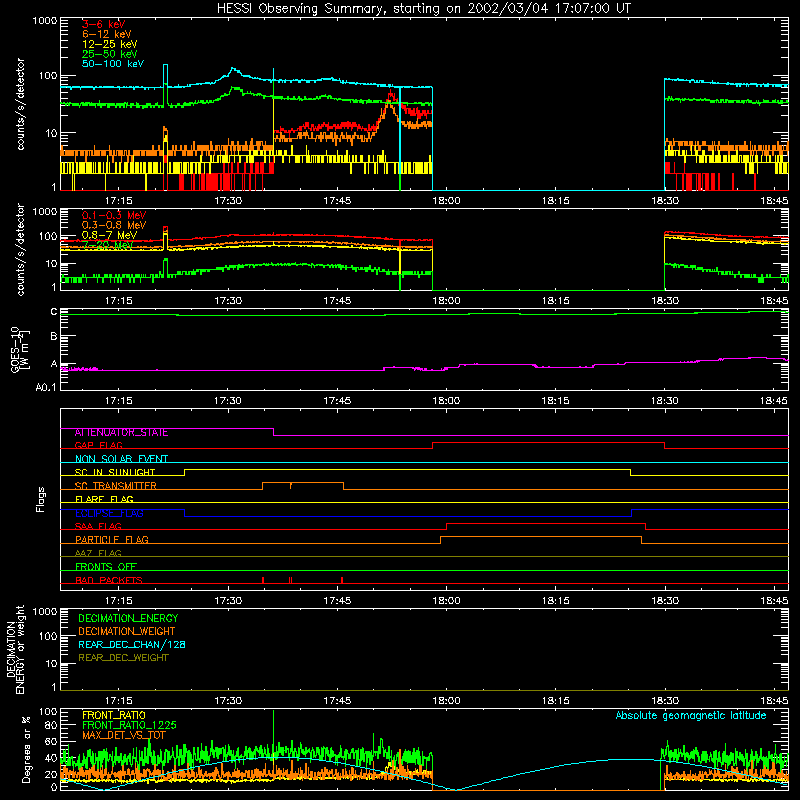Click the AAZ_FLAG label
Screen dimensions: 800x800
point(98,553)
